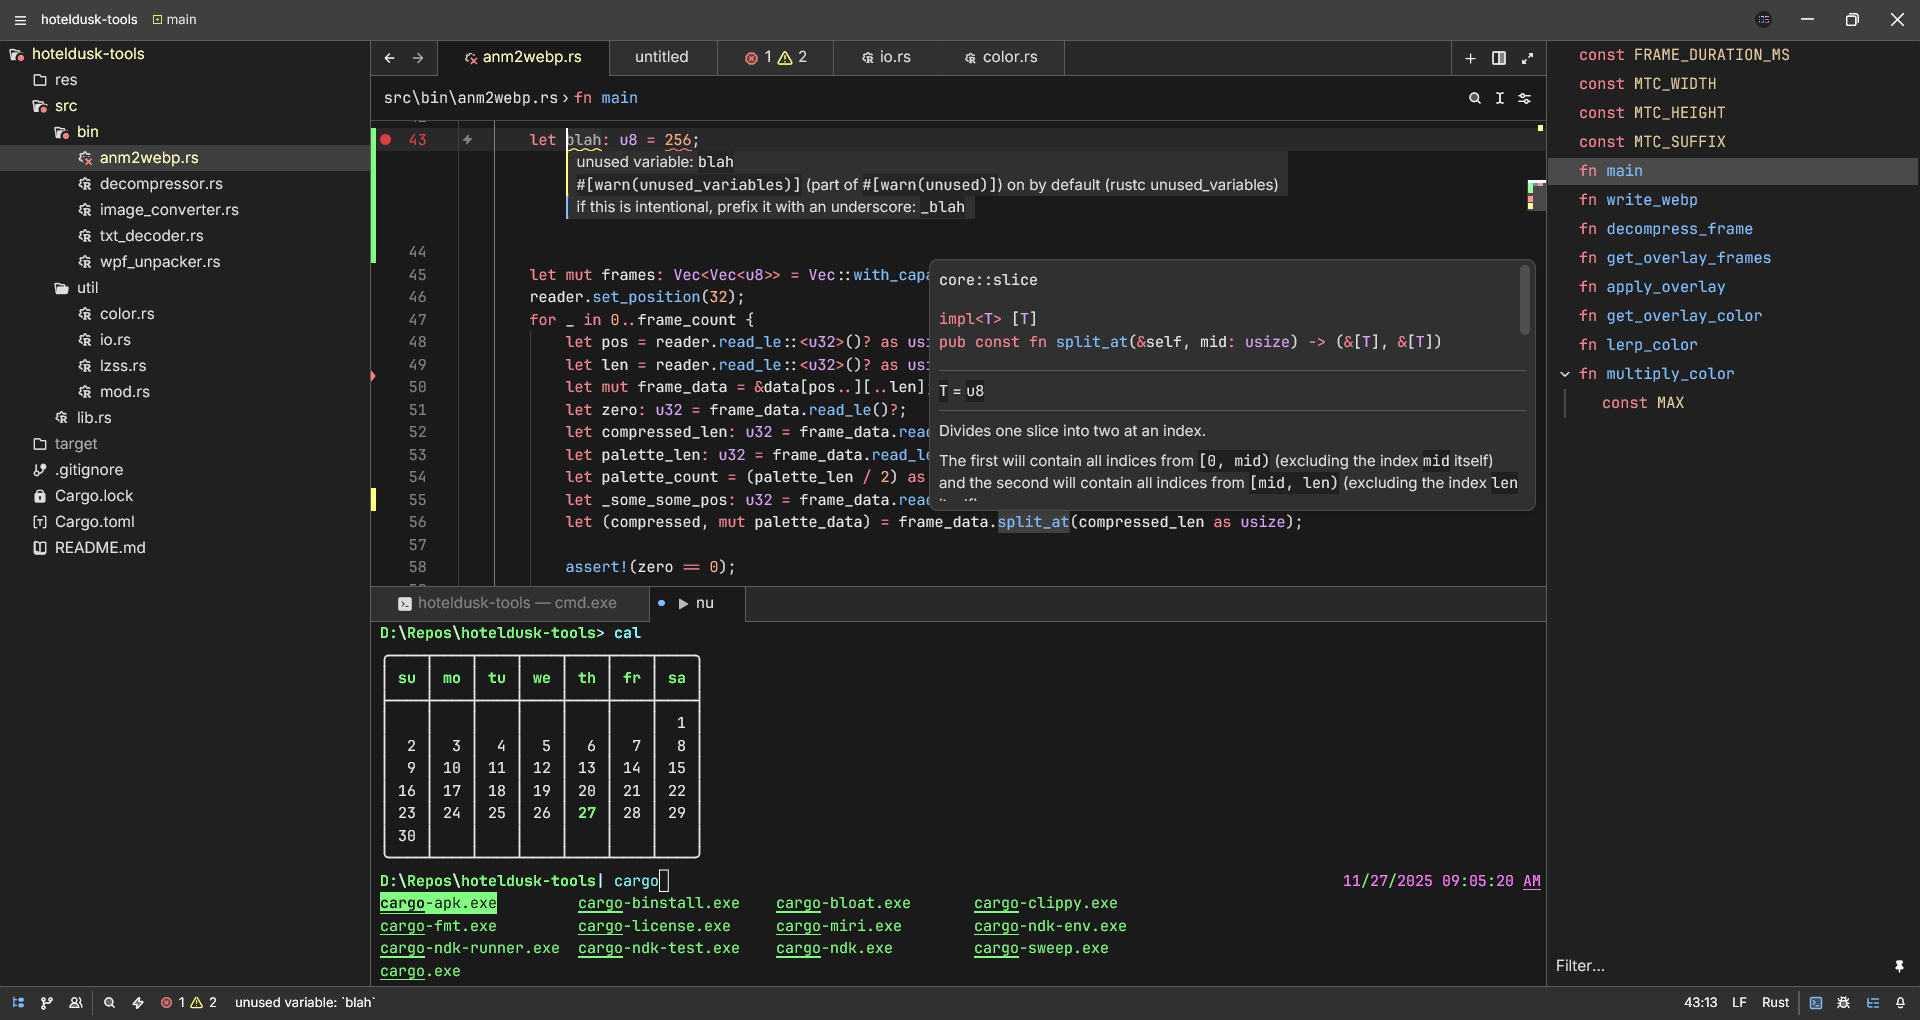Open buffer search magnifier in editor toolbar
The height and width of the screenshot is (1020, 1920).
[1474, 98]
